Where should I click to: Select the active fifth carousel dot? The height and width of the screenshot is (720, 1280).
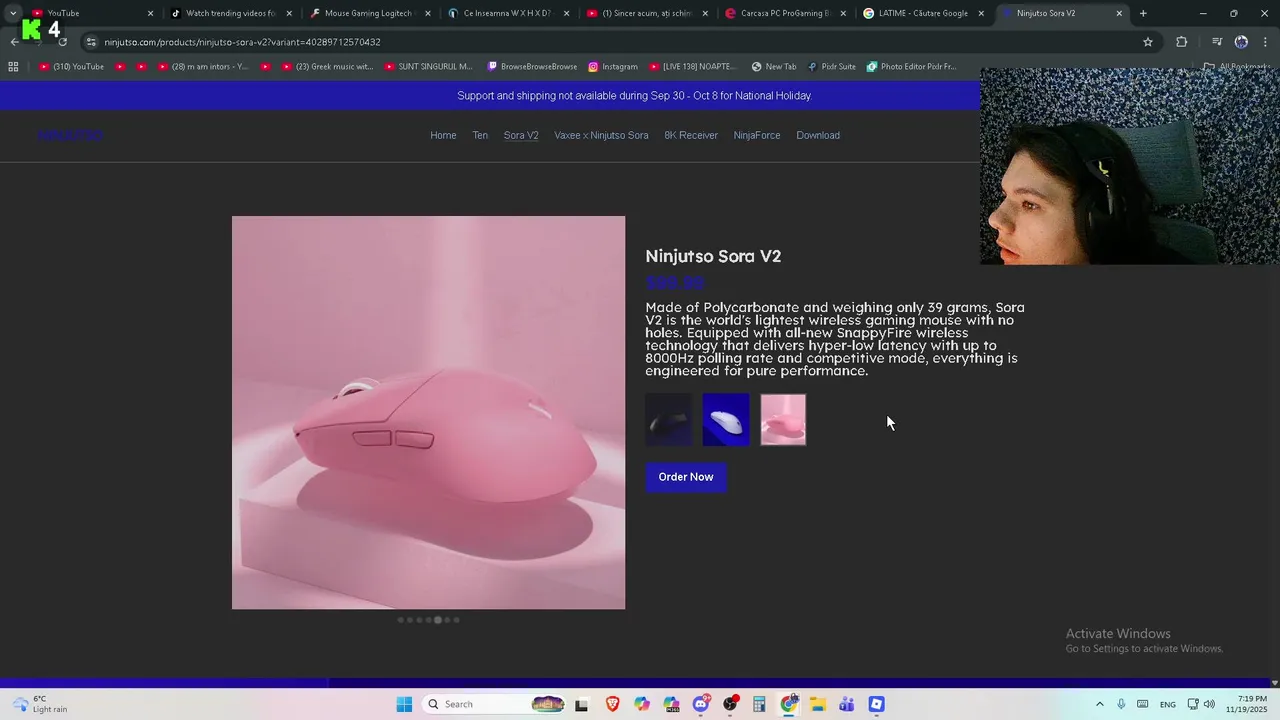pos(437,620)
